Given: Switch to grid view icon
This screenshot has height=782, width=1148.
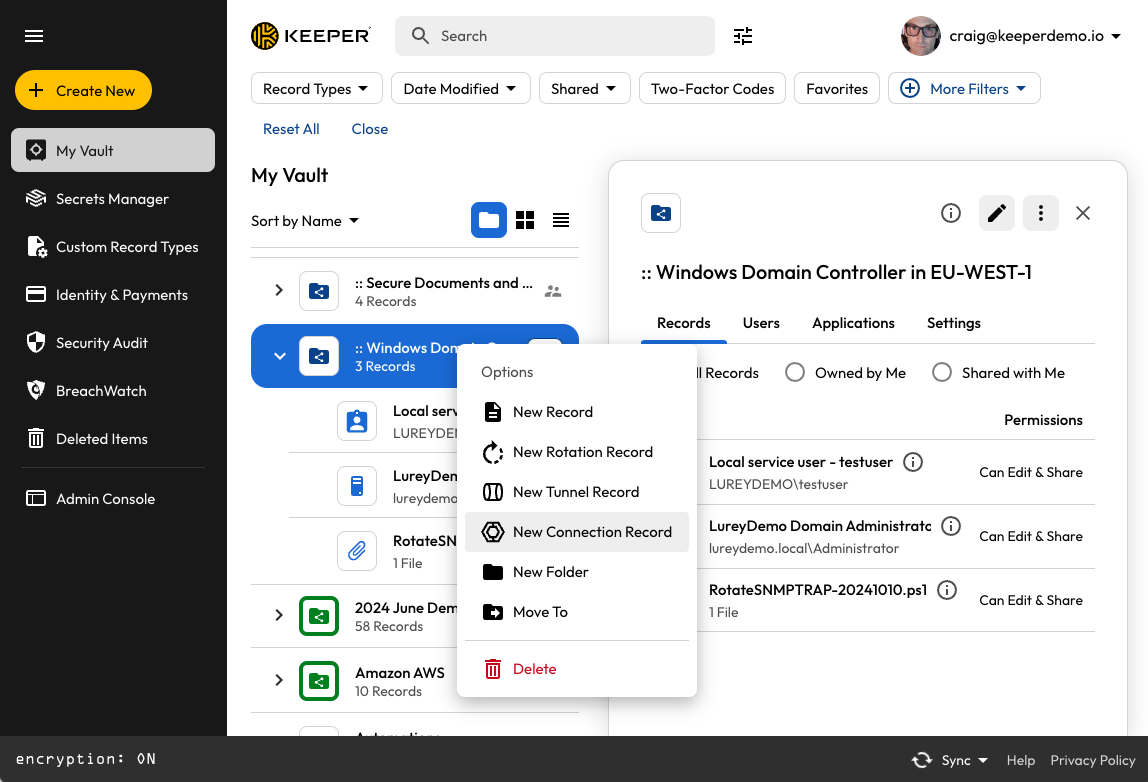Looking at the screenshot, I should [x=525, y=220].
